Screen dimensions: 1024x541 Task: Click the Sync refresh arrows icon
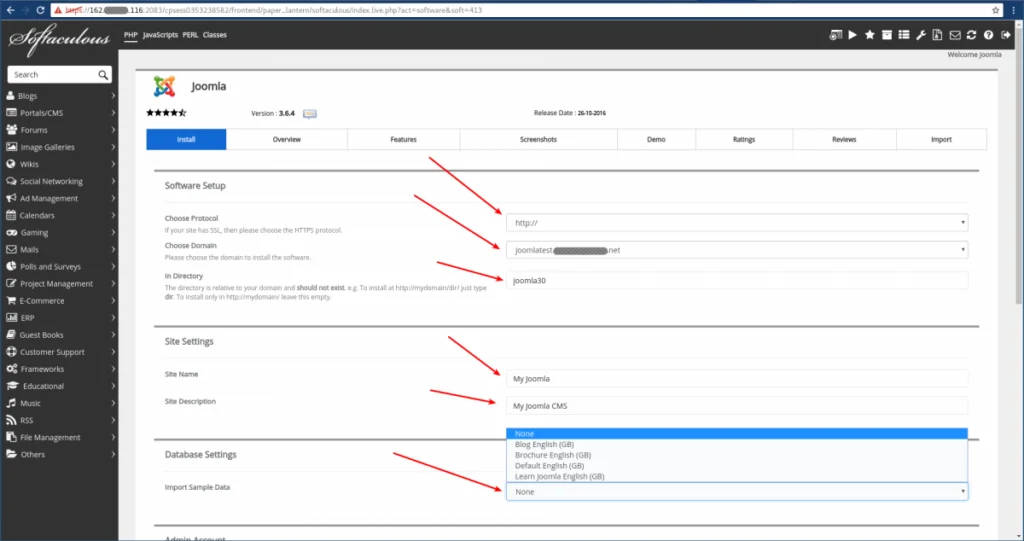(x=971, y=35)
